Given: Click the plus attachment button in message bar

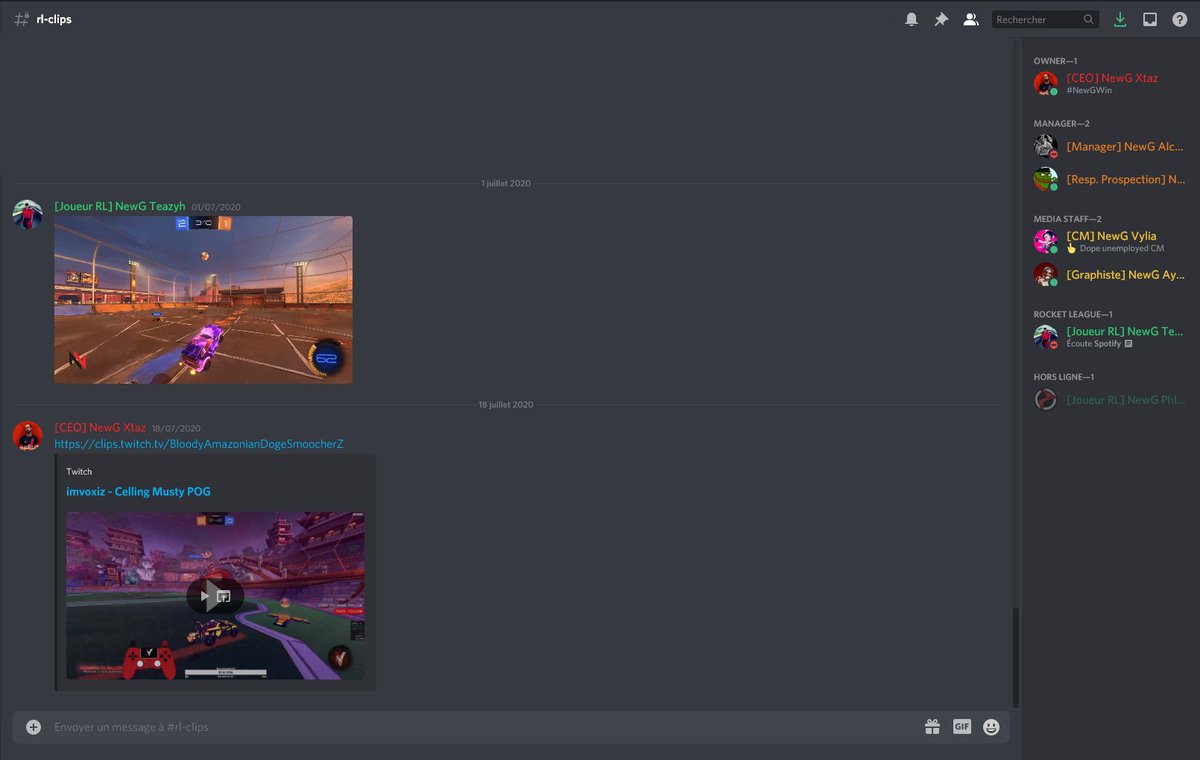Looking at the screenshot, I should click(x=33, y=727).
